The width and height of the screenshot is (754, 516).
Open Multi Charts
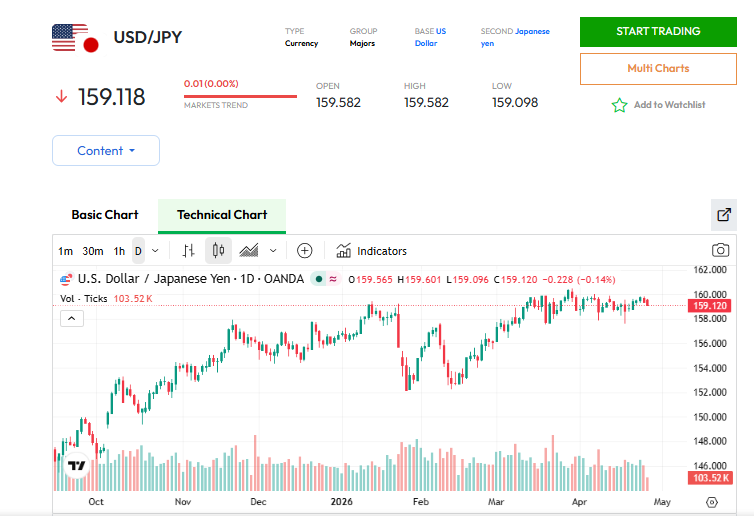point(658,68)
